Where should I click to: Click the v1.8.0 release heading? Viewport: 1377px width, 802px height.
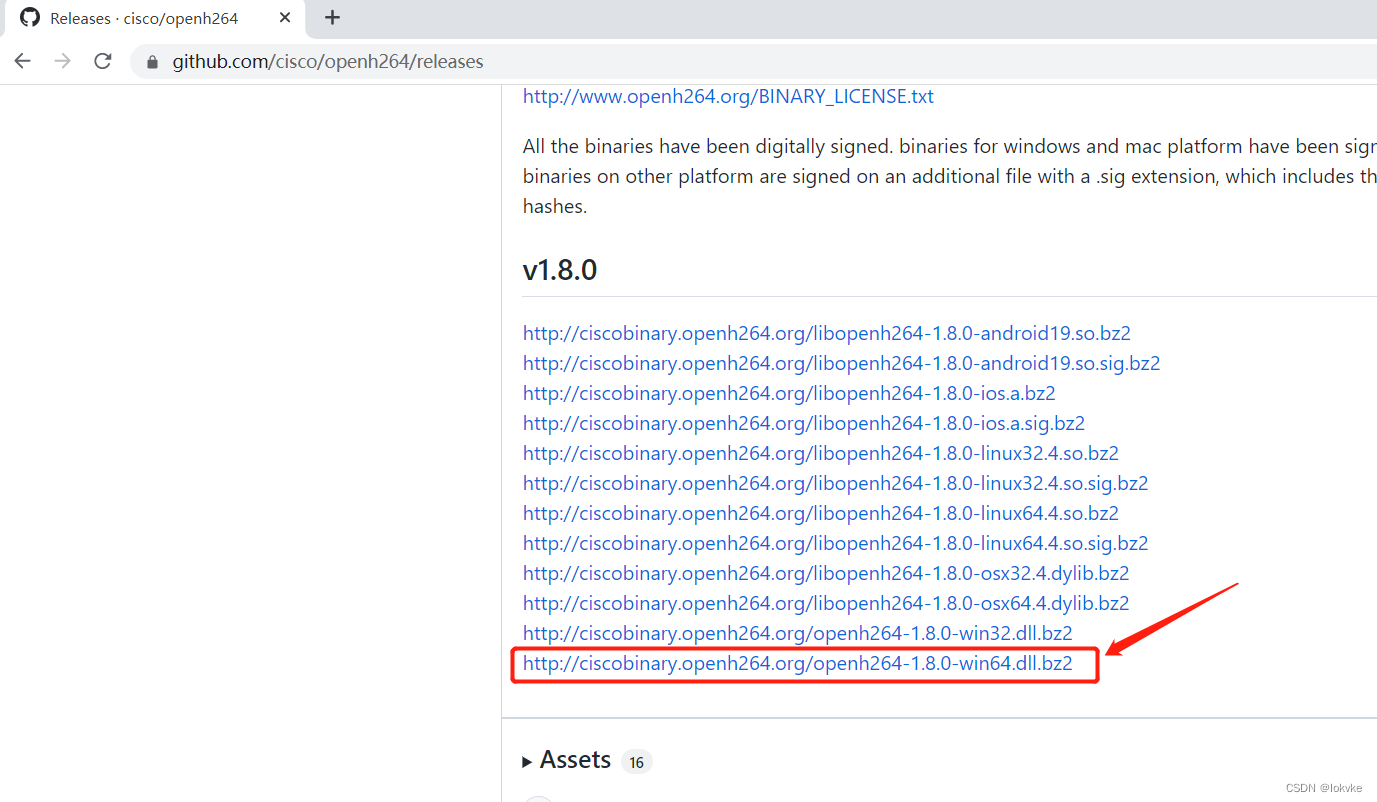[560, 269]
